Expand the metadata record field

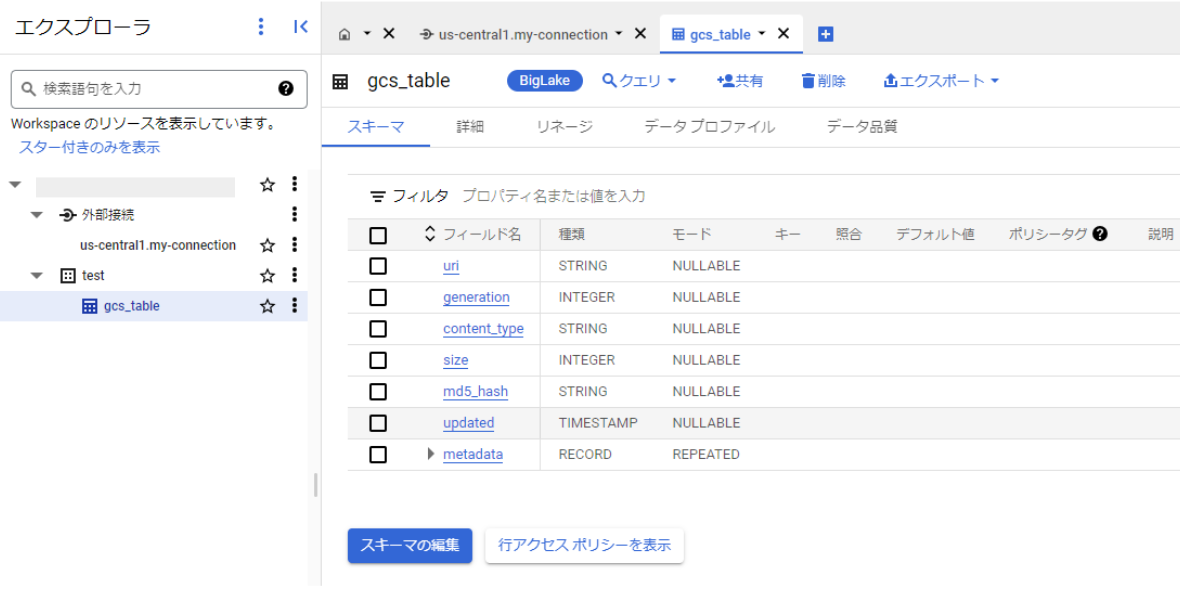[430, 454]
